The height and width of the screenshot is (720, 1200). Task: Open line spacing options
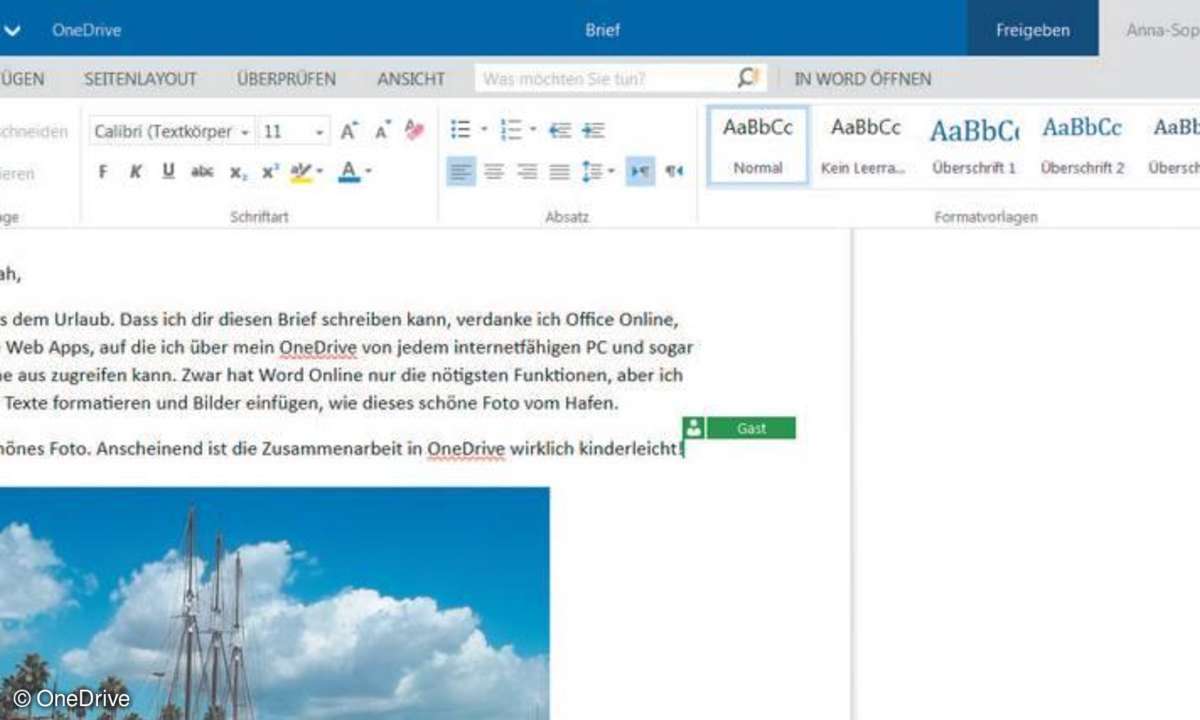(x=592, y=172)
